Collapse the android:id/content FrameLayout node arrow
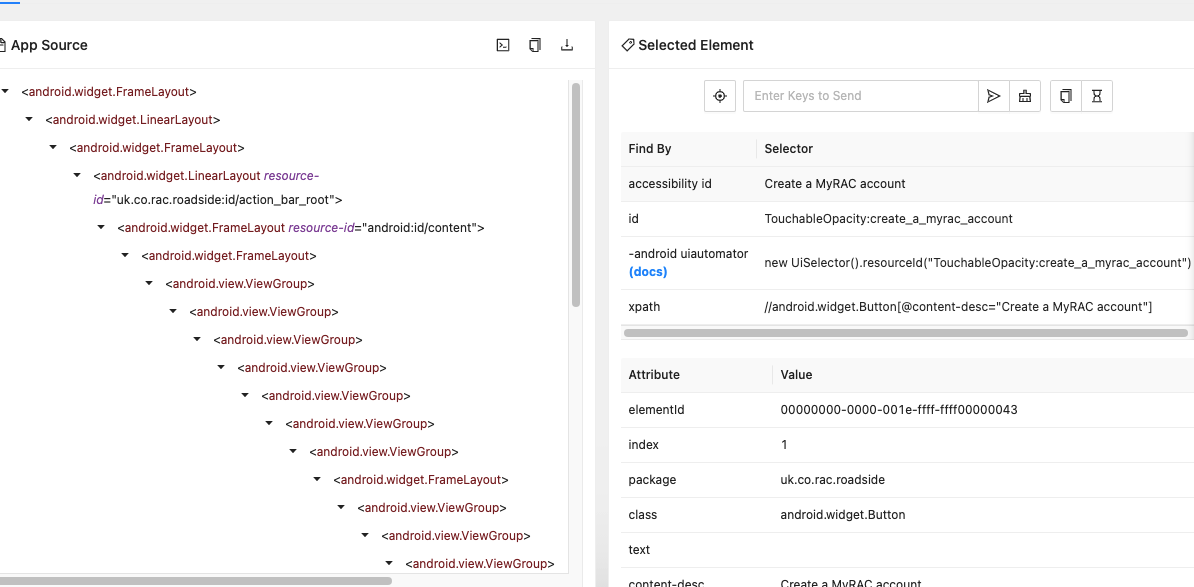Viewport: 1194px width, 587px height. 101,227
